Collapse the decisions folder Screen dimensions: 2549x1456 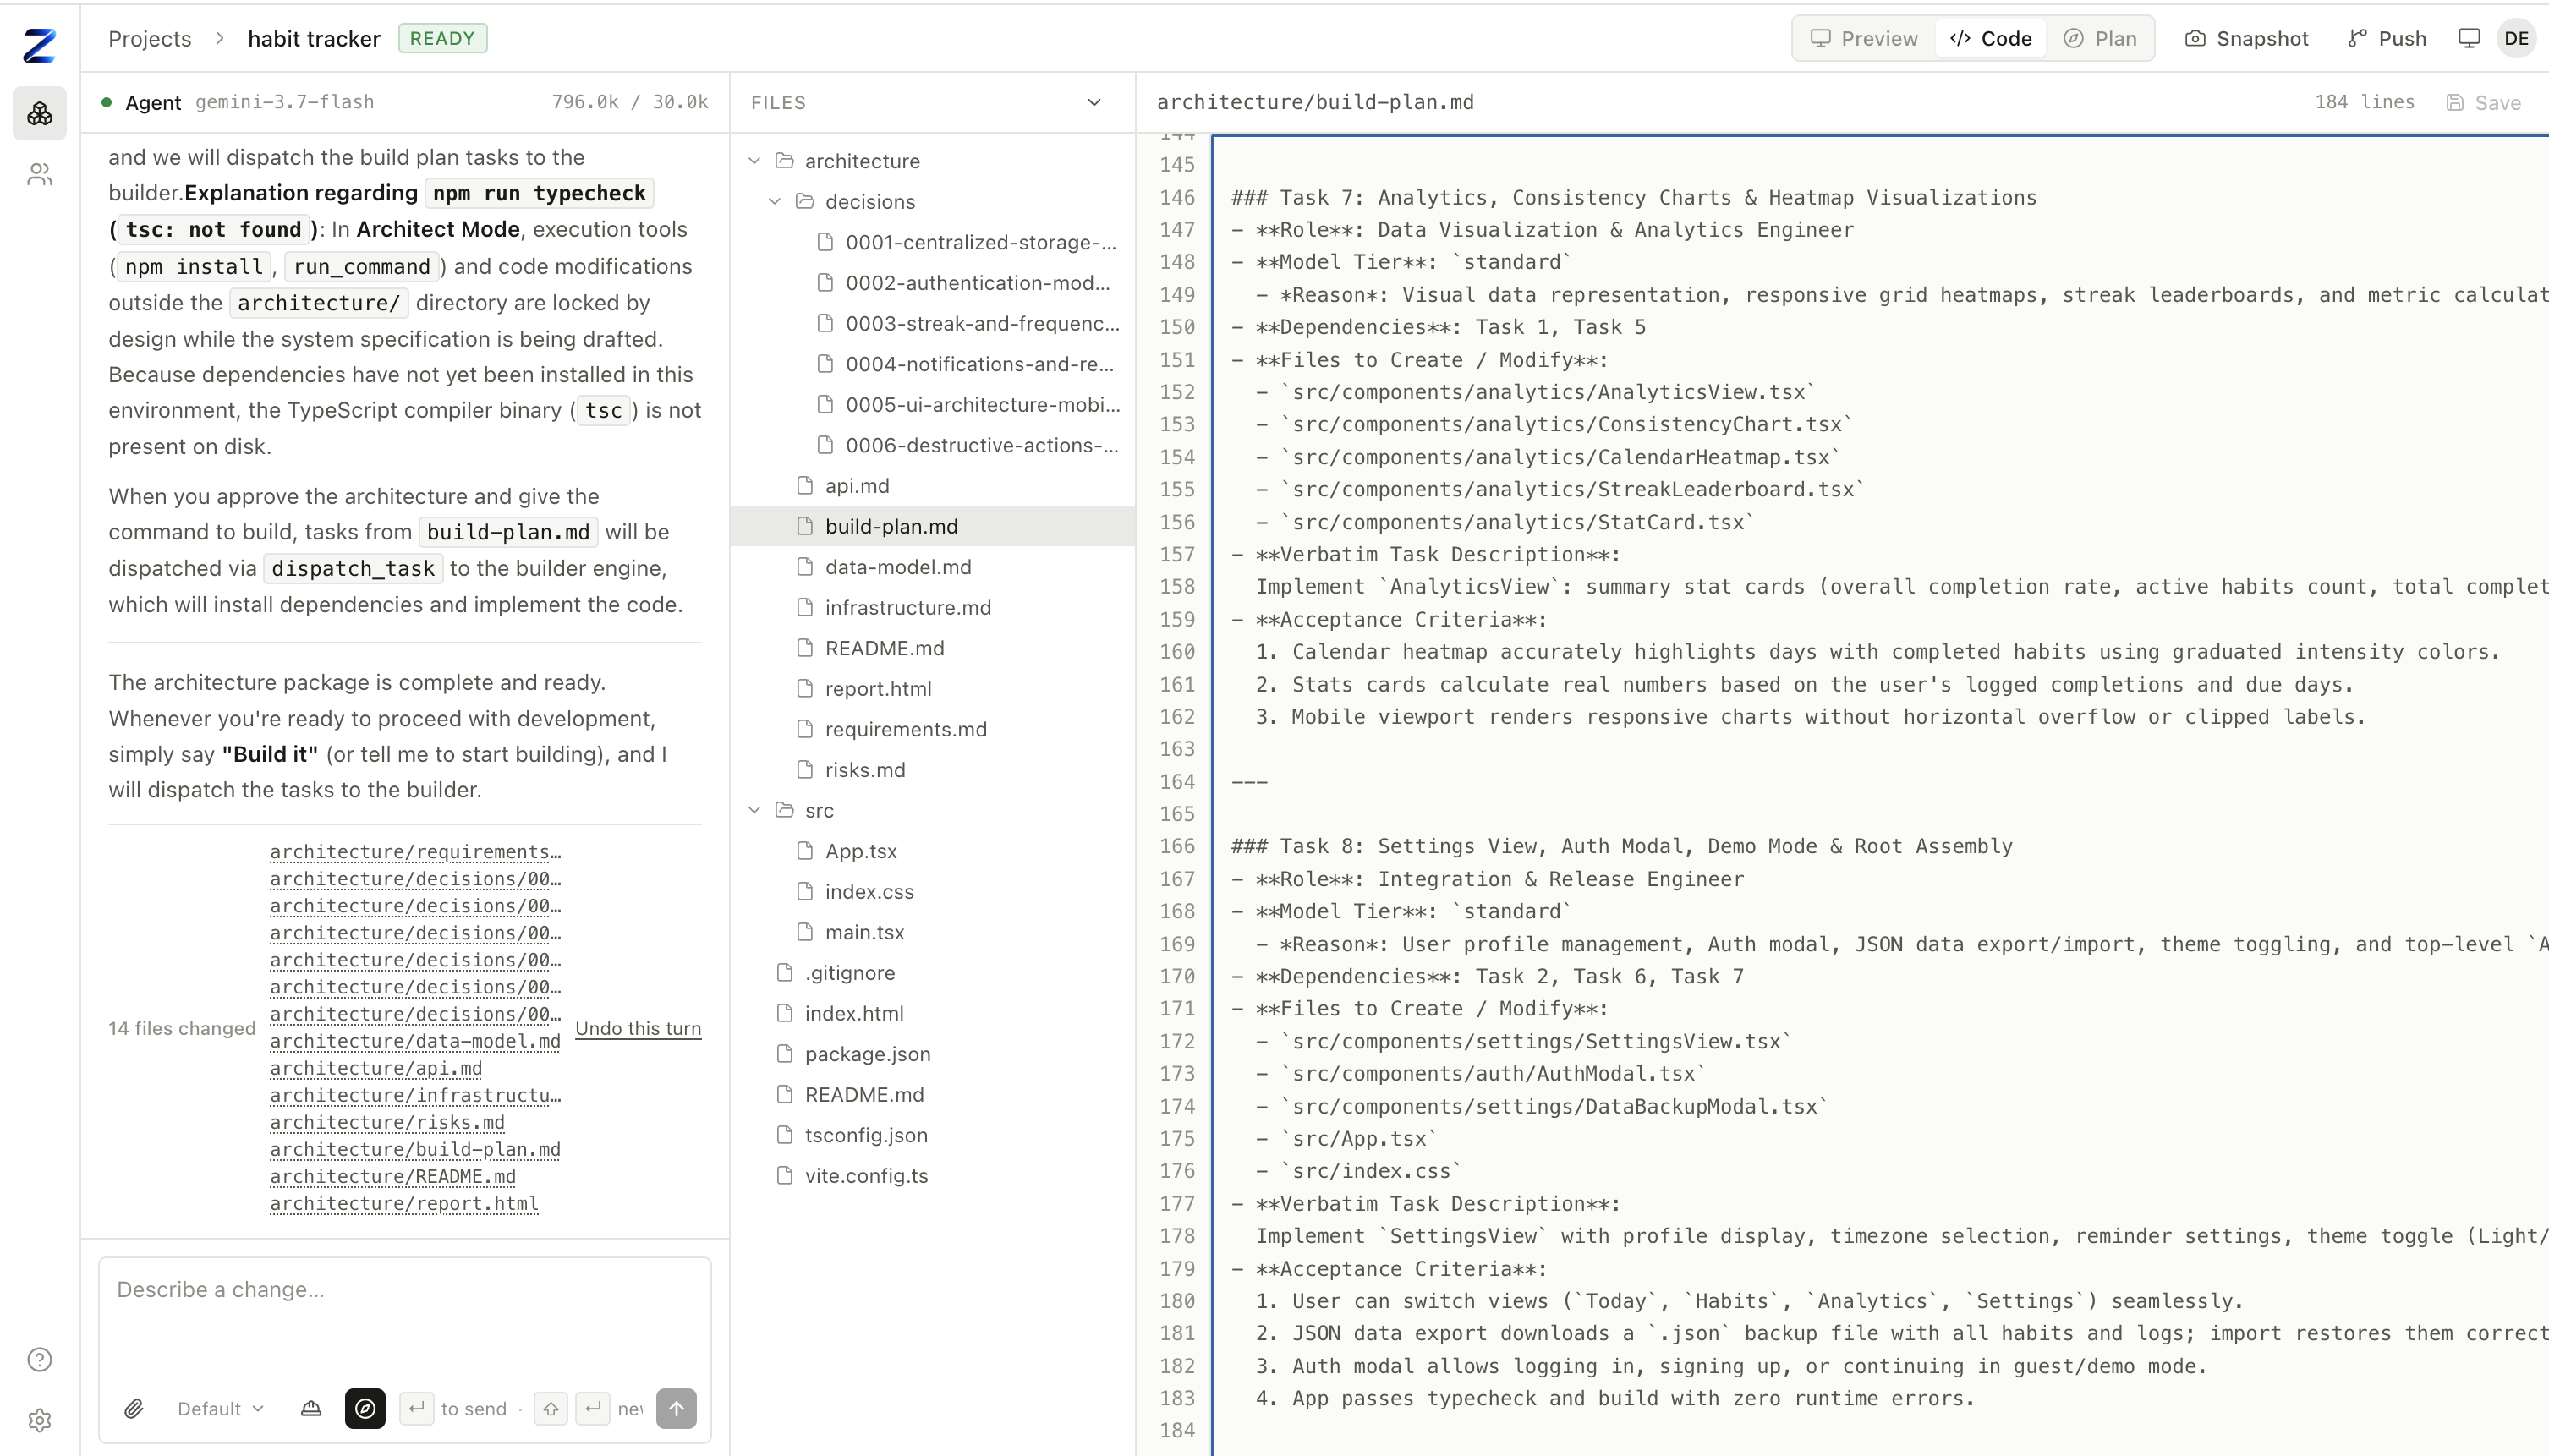pos(774,201)
